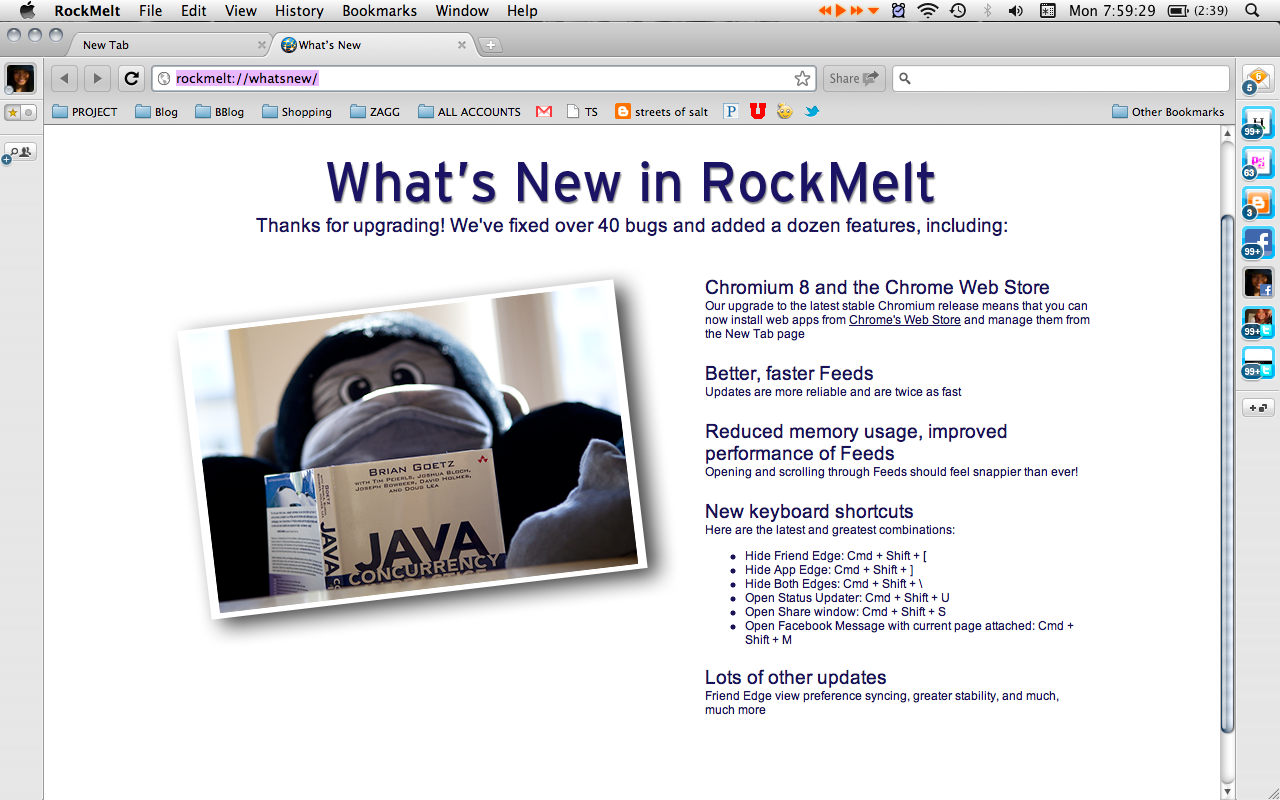
Task: Go forward with the forward arrow button
Action: (x=97, y=78)
